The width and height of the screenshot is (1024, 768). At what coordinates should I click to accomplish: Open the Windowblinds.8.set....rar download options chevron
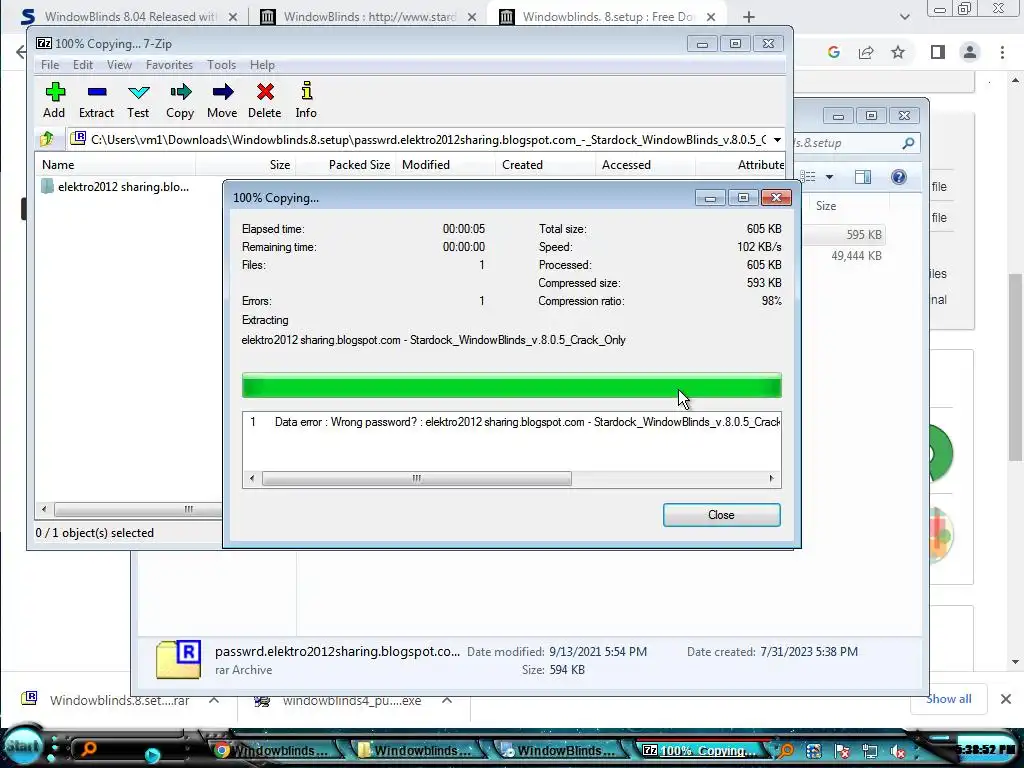(x=214, y=700)
